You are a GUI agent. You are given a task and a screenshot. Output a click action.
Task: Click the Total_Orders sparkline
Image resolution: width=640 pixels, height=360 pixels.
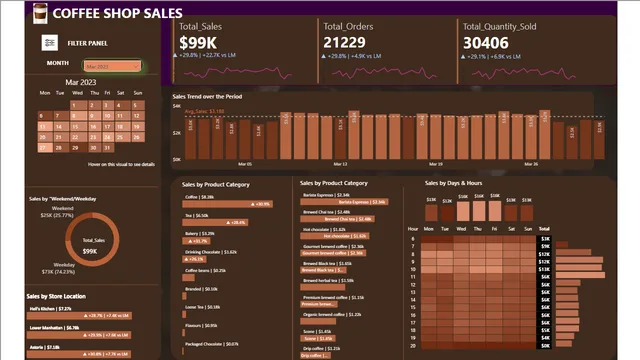[384, 73]
